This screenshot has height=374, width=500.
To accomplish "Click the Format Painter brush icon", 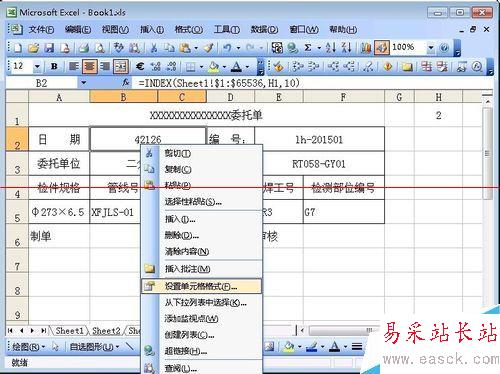I will pos(209,48).
